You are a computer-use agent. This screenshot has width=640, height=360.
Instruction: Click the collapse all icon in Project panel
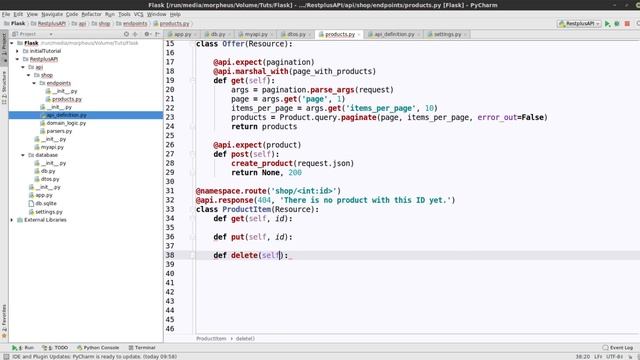click(x=135, y=34)
